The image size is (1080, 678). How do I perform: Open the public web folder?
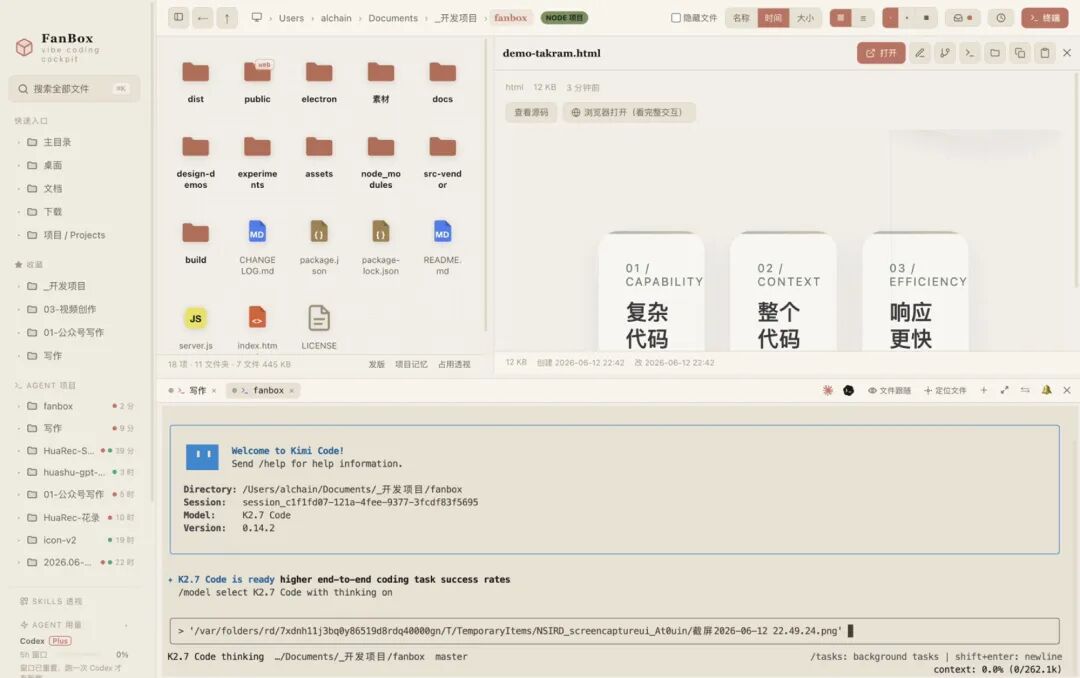257,81
